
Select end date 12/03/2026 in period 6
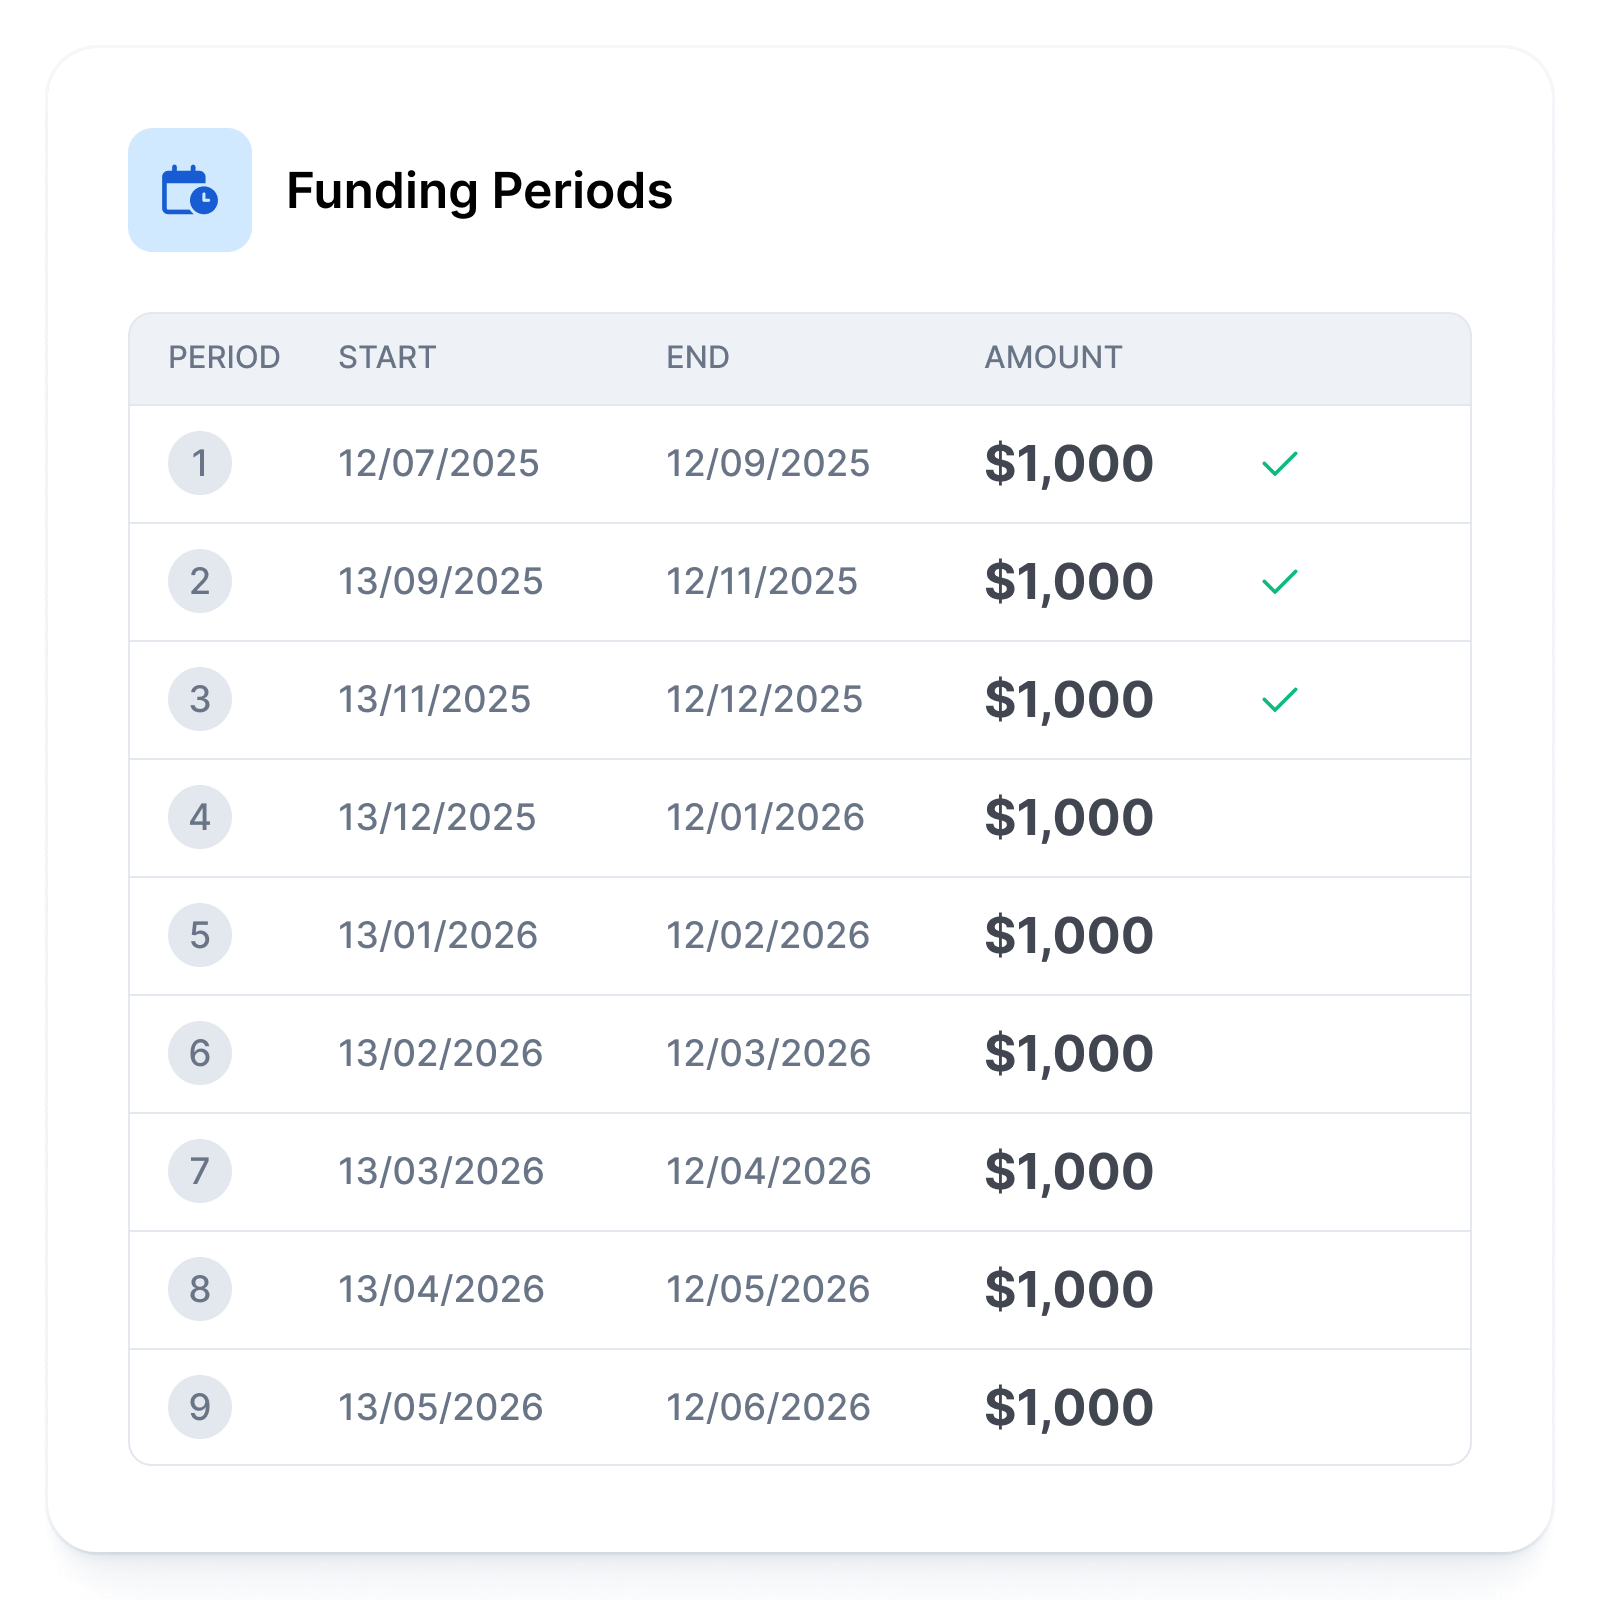pyautogui.click(x=768, y=1053)
